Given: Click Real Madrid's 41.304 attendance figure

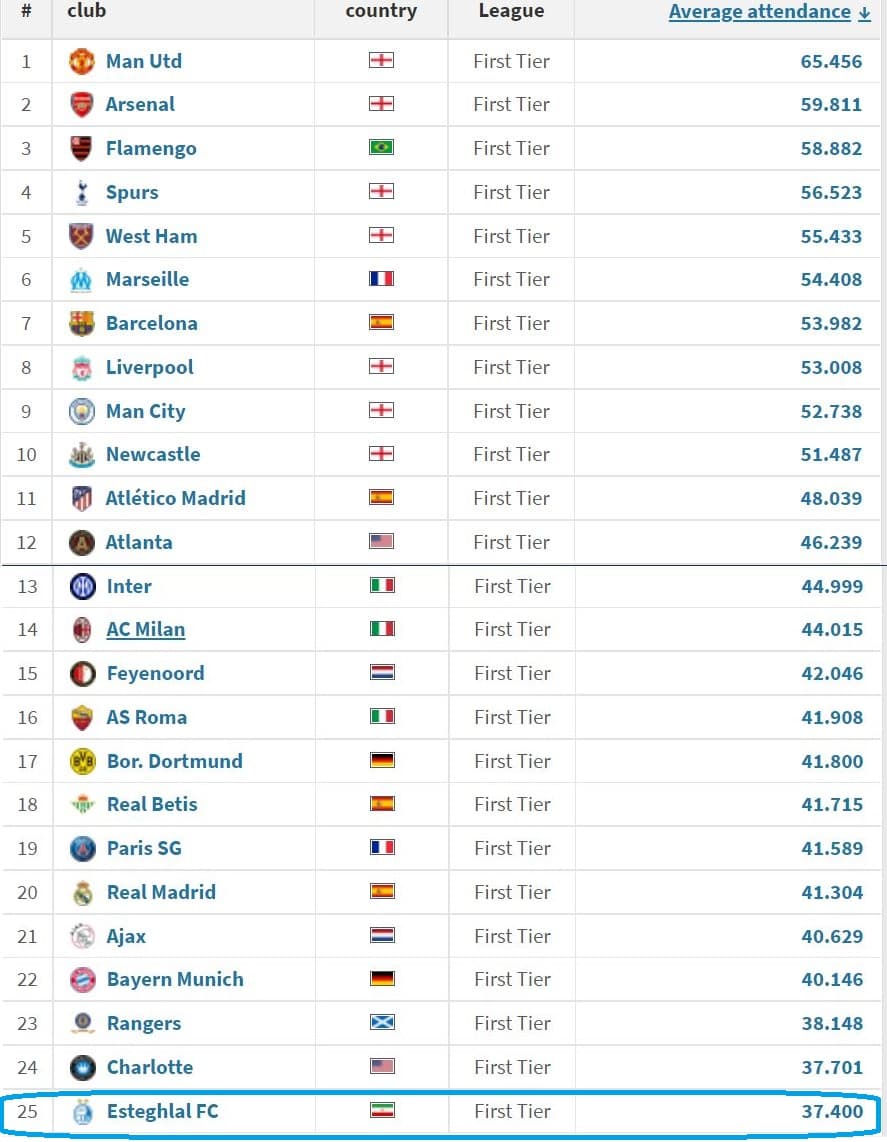Looking at the screenshot, I should [832, 892].
